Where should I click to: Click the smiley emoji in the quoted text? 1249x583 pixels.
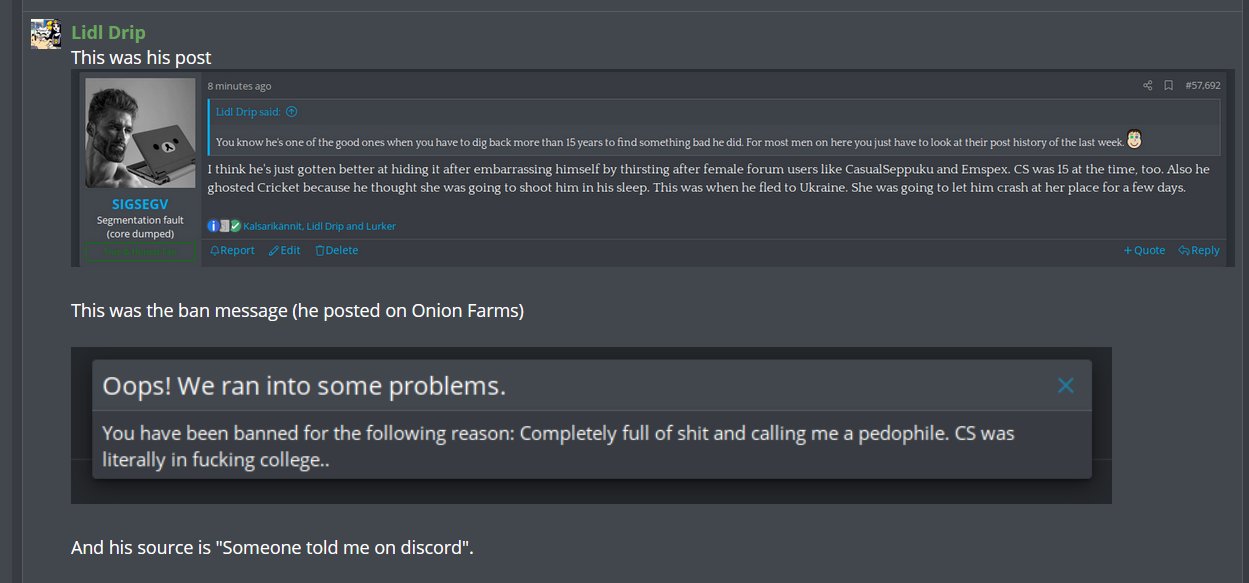(1135, 139)
